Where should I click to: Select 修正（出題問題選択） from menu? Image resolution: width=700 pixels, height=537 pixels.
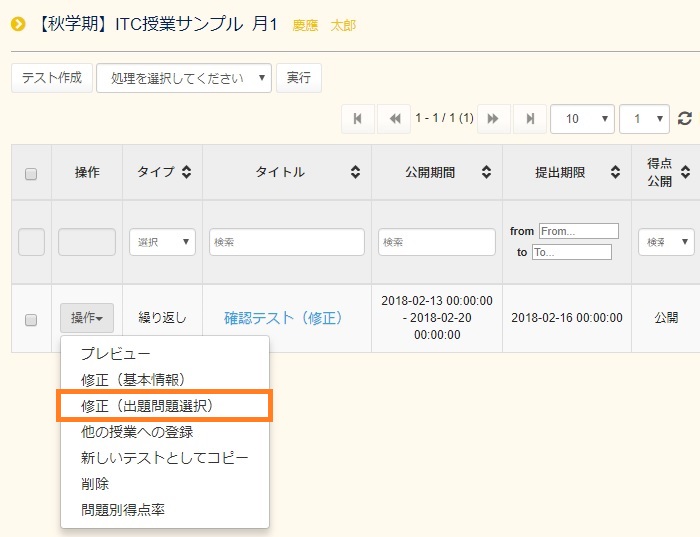click(x=147, y=406)
